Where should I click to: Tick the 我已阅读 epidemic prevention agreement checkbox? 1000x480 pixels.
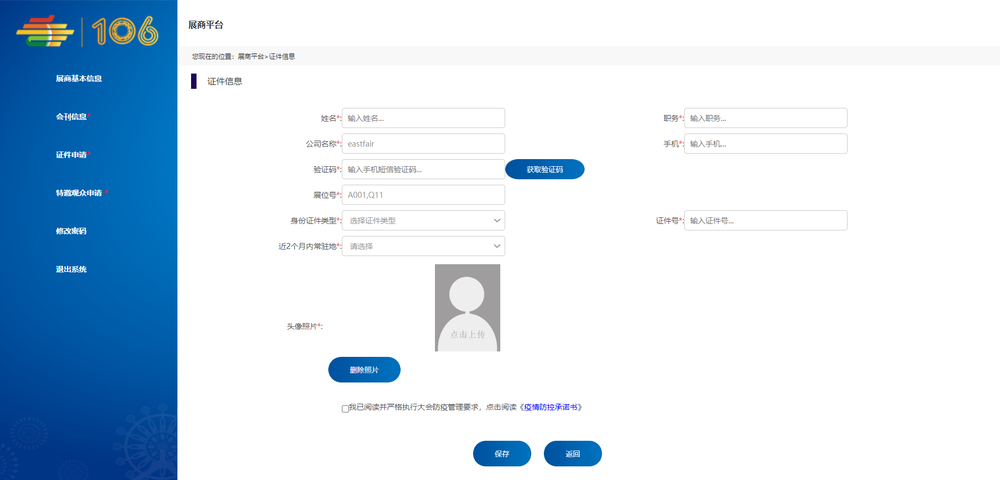(345, 408)
